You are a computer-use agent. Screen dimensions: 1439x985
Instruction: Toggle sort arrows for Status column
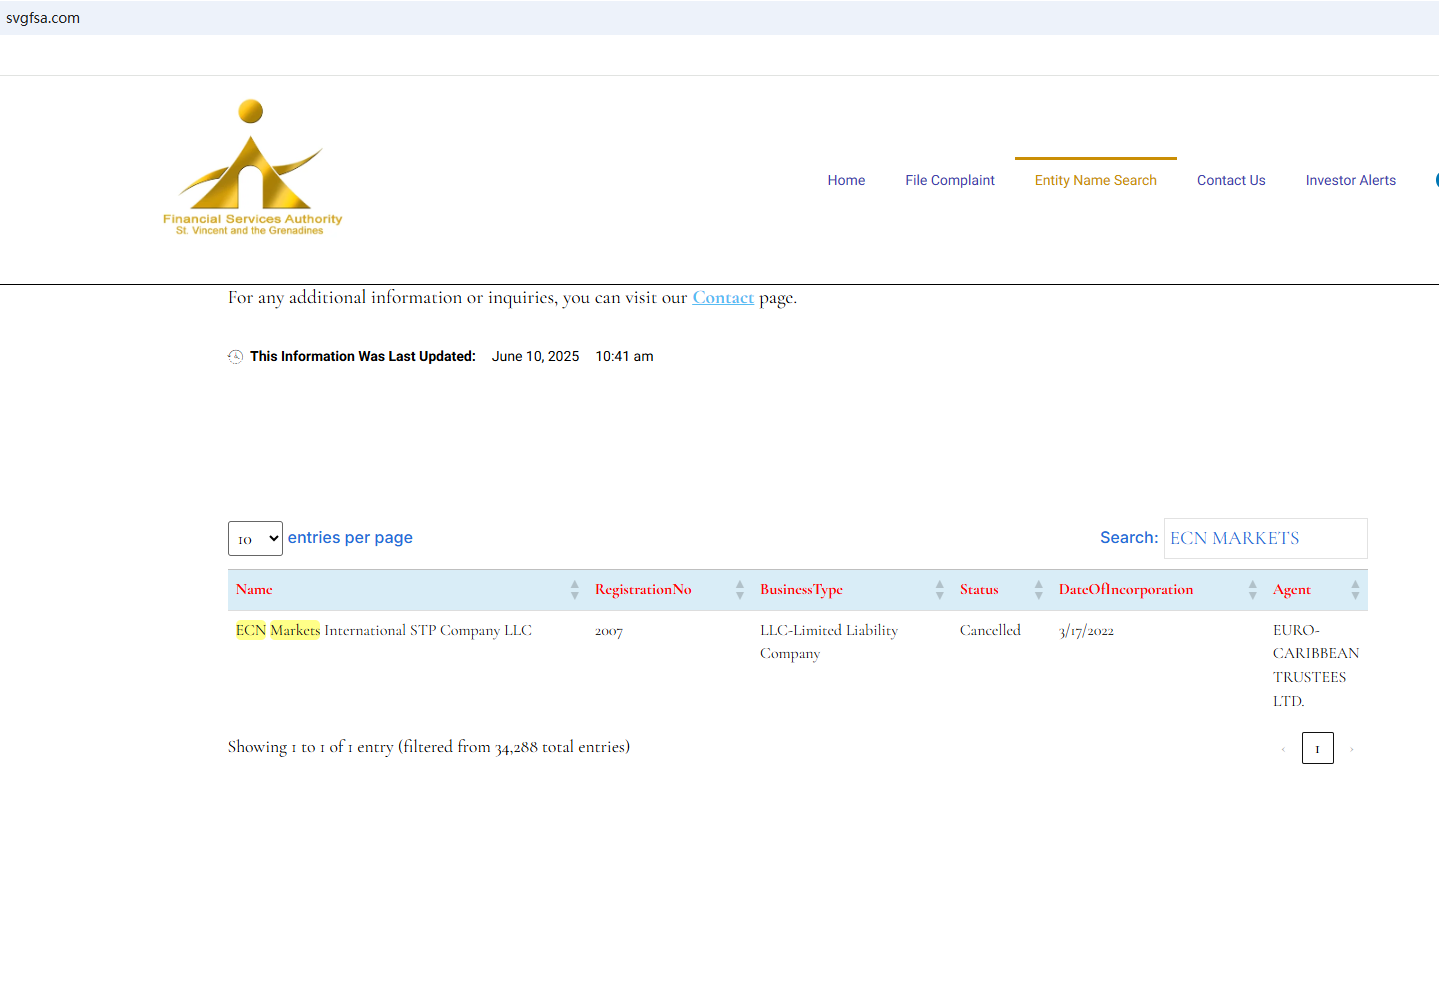1038,590
